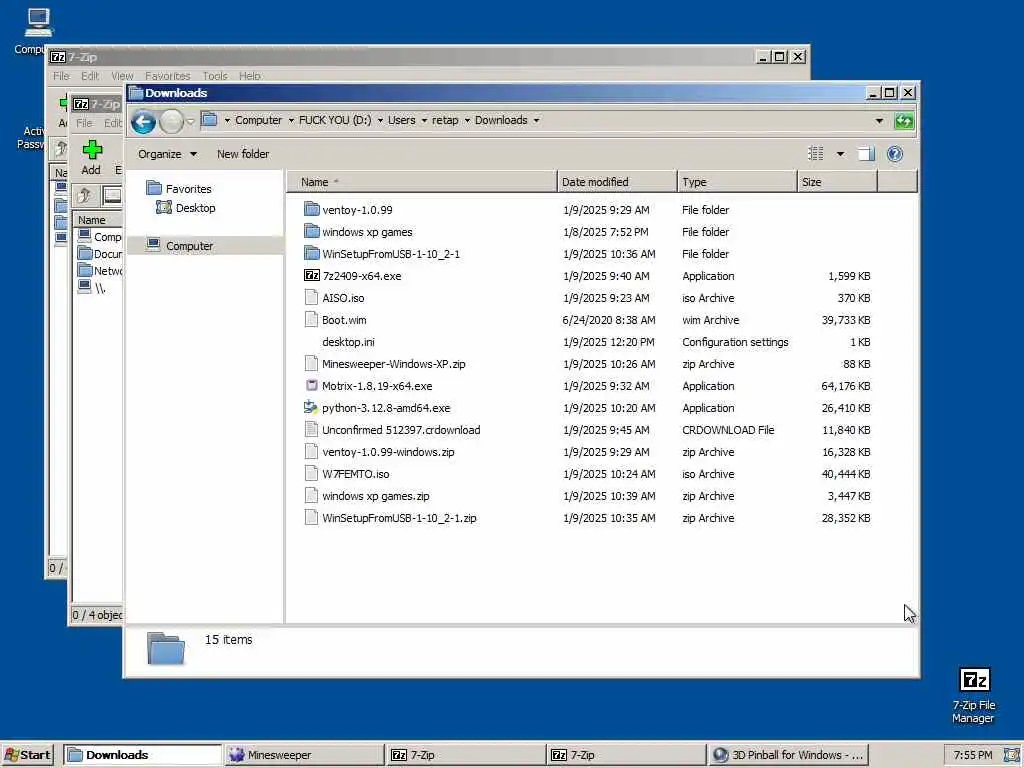1024x768 pixels.
Task: Click the 7-Zip File Manager desktop icon
Action: pos(974,696)
